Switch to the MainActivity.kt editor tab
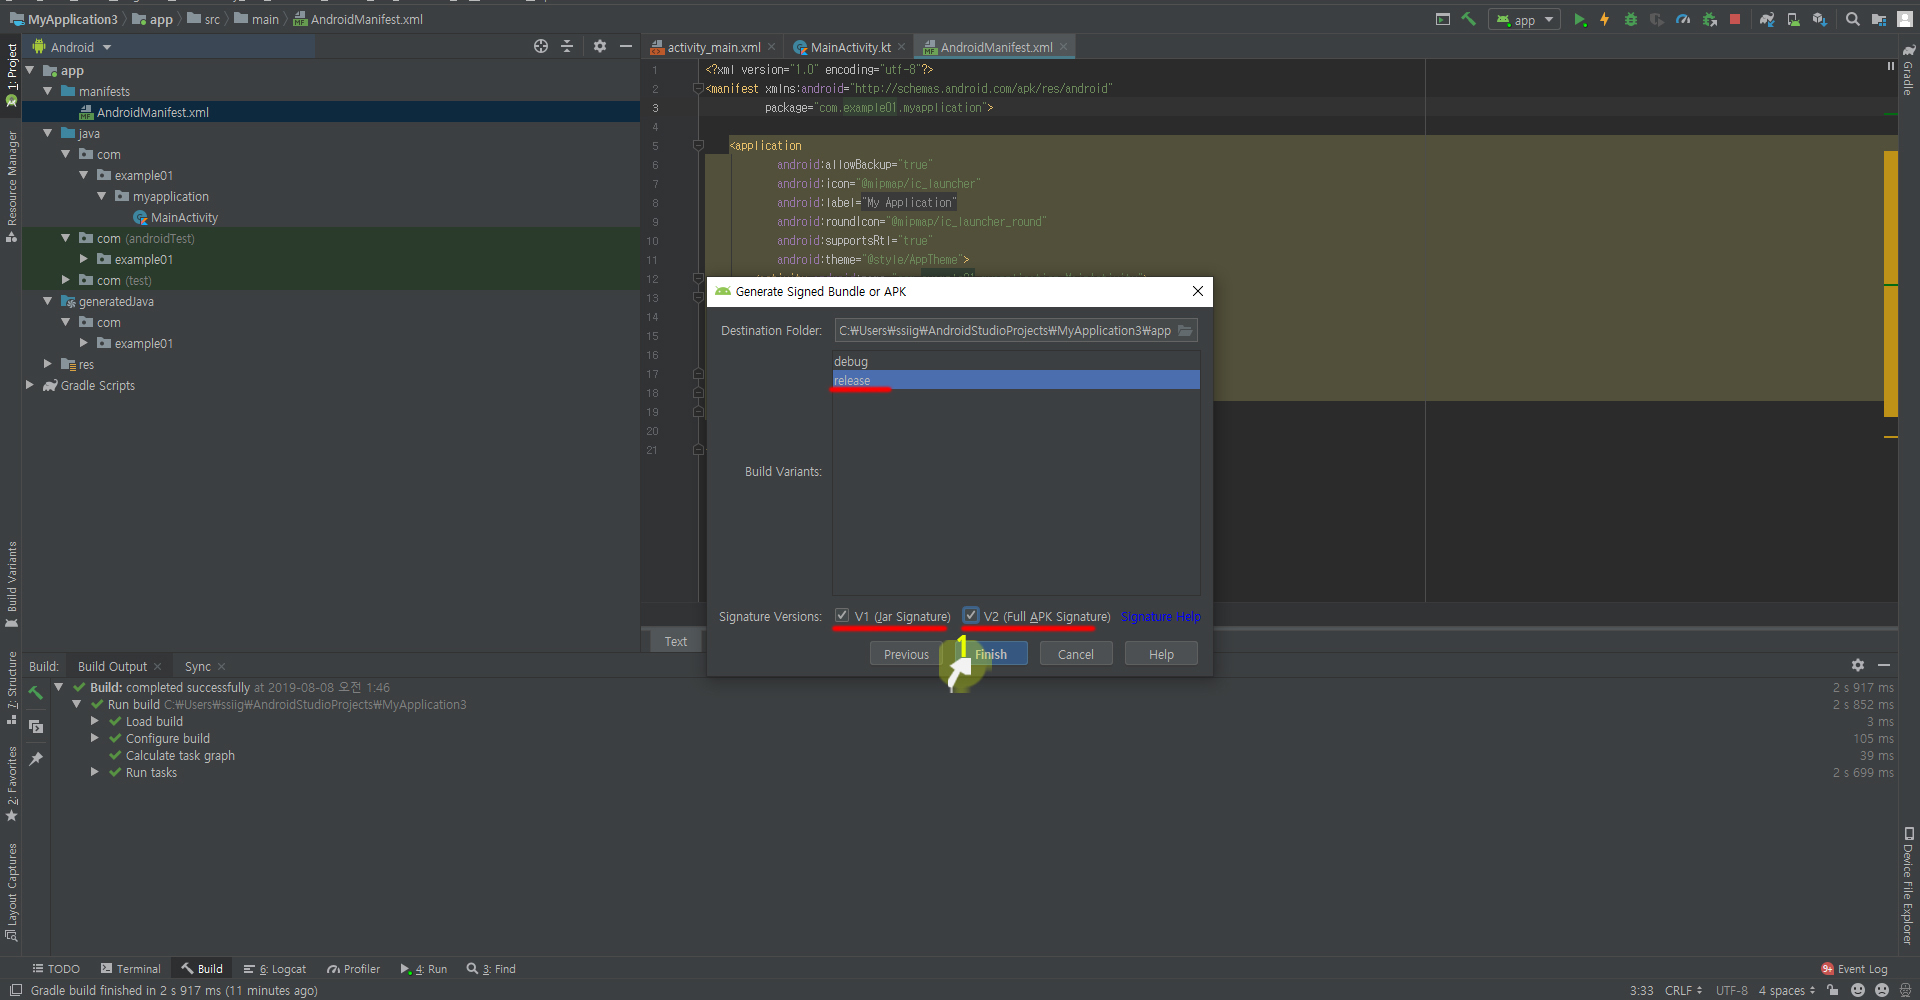 click(849, 47)
